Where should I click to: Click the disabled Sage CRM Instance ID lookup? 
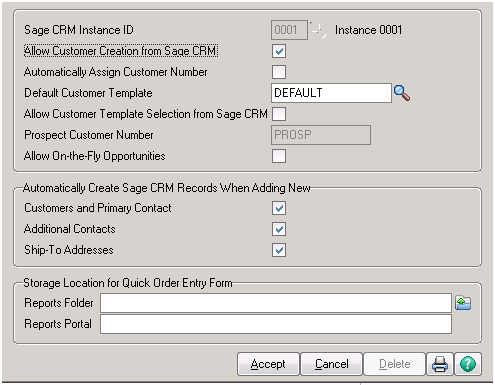pos(318,30)
